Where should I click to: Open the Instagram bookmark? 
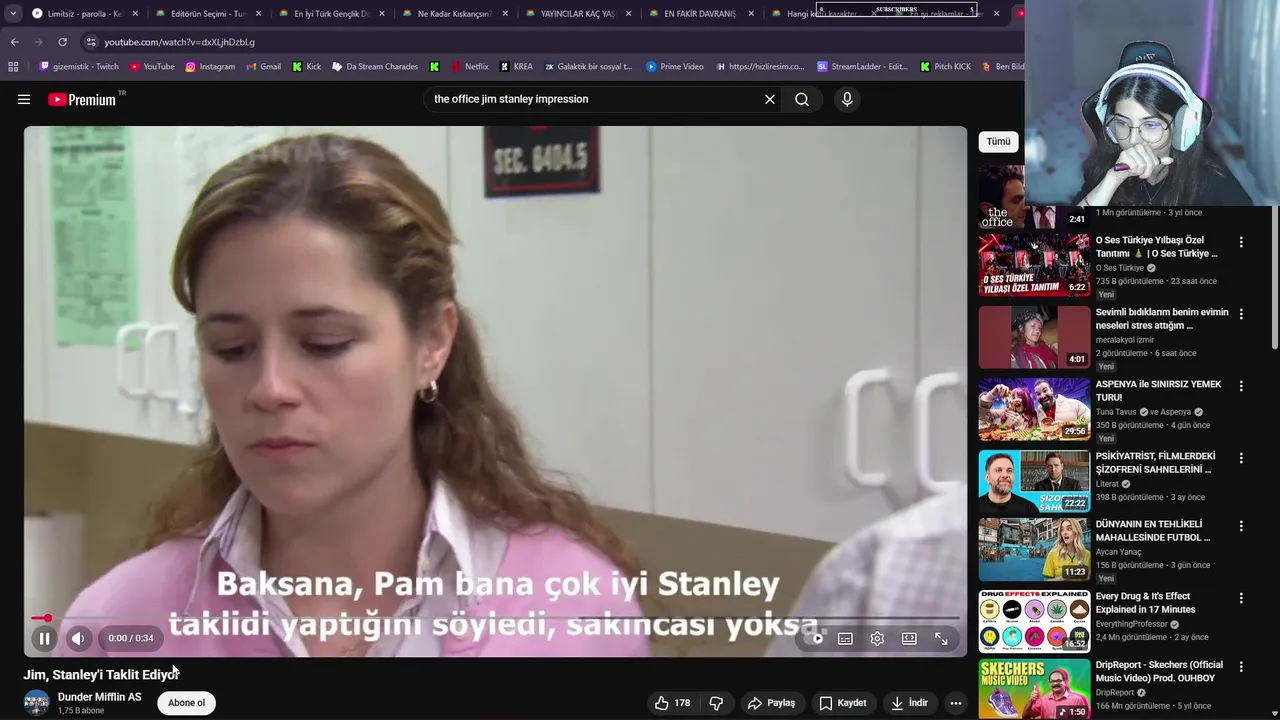(210, 67)
